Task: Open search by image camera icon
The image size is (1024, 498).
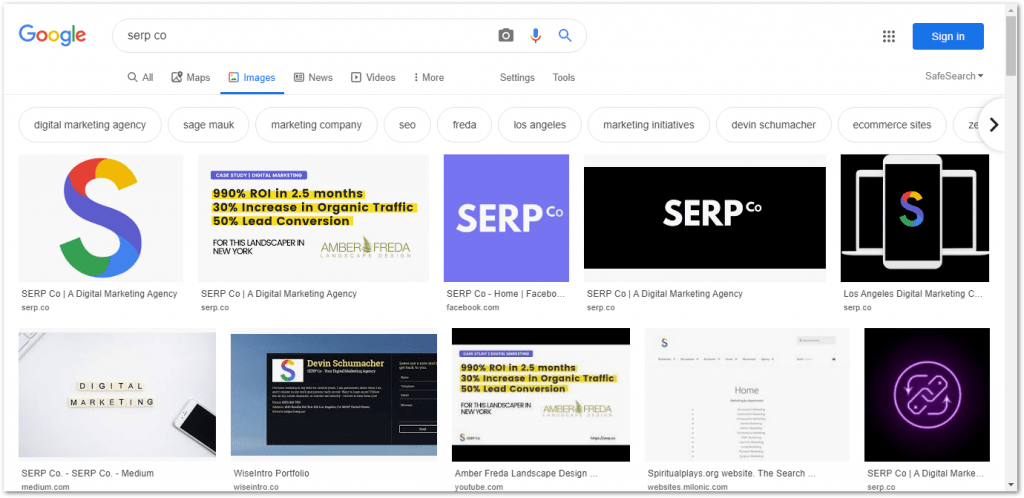Action: (x=506, y=35)
